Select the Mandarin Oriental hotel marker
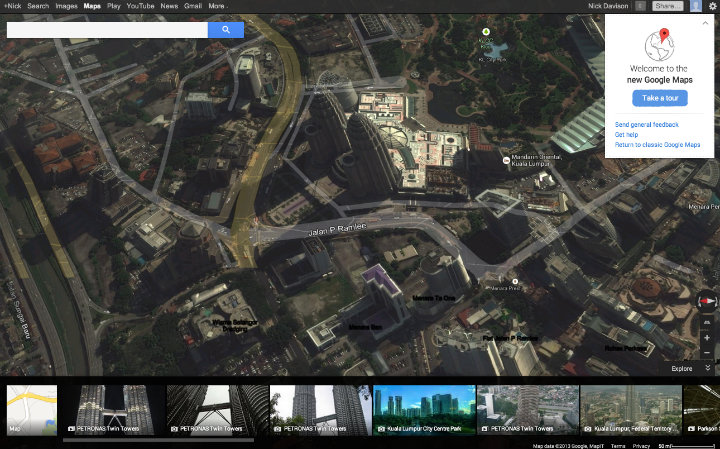Screen dimensions: 720x449 [506, 160]
